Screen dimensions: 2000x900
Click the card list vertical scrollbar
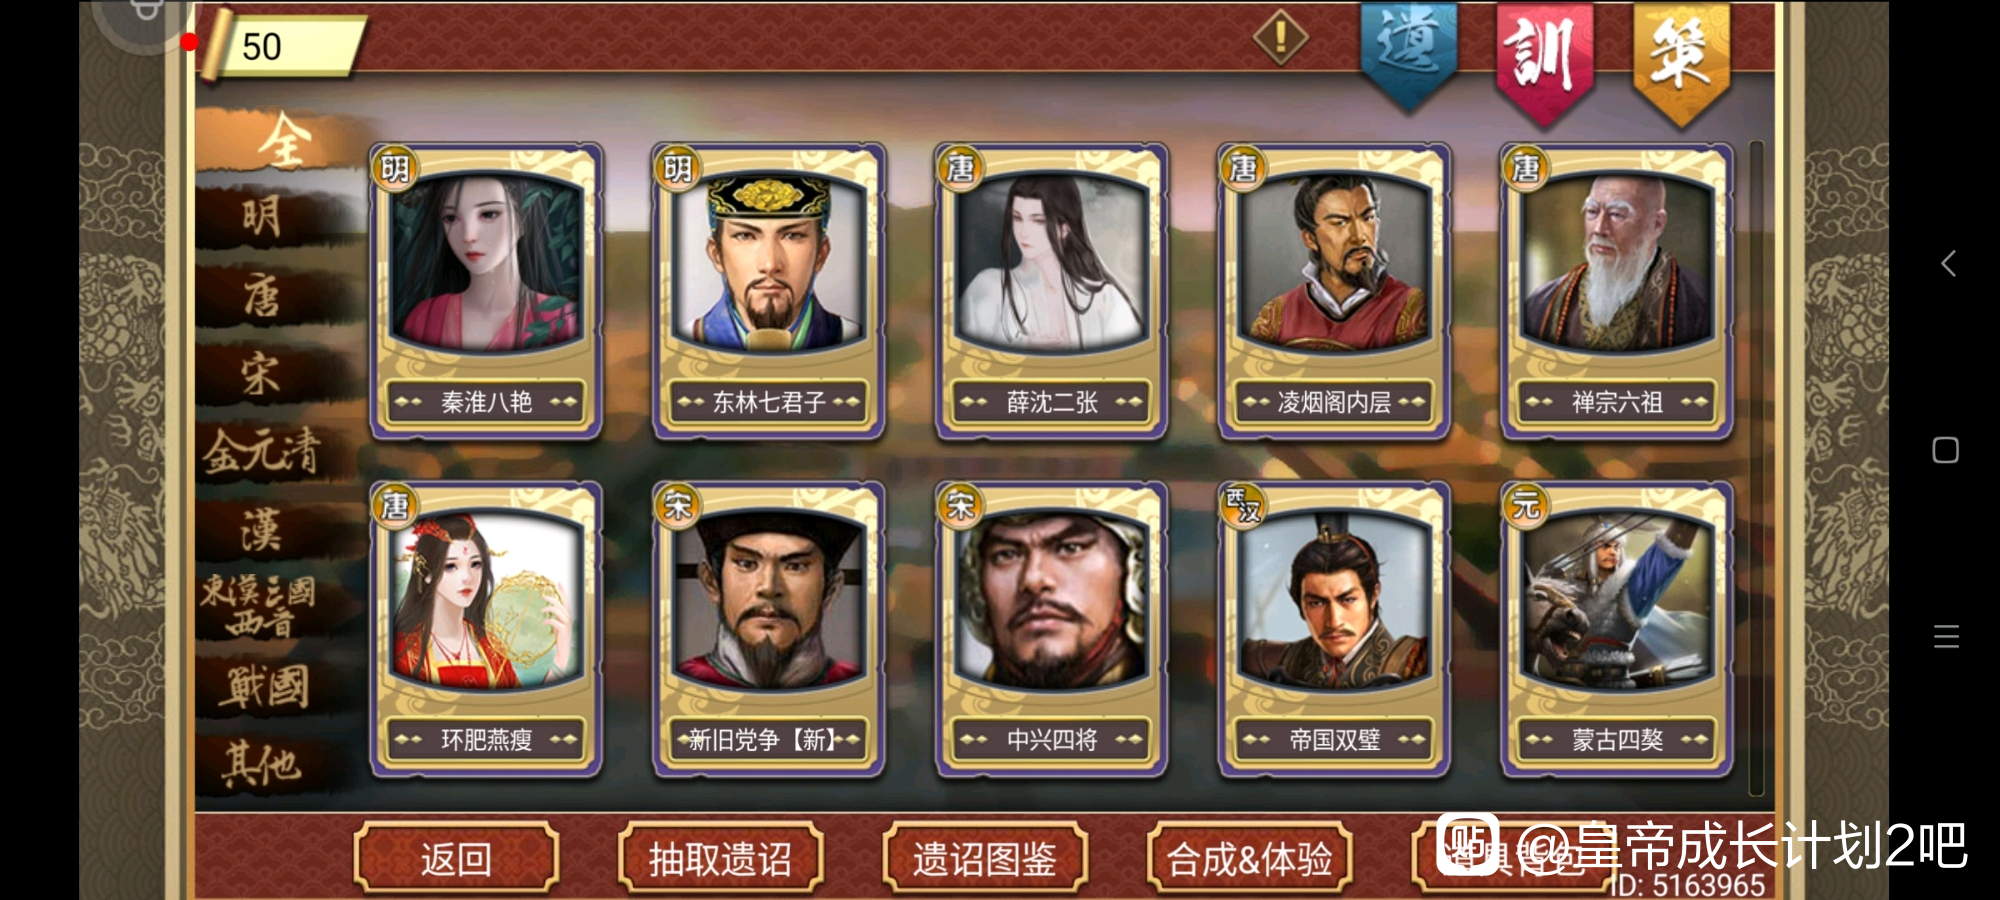1756,468
